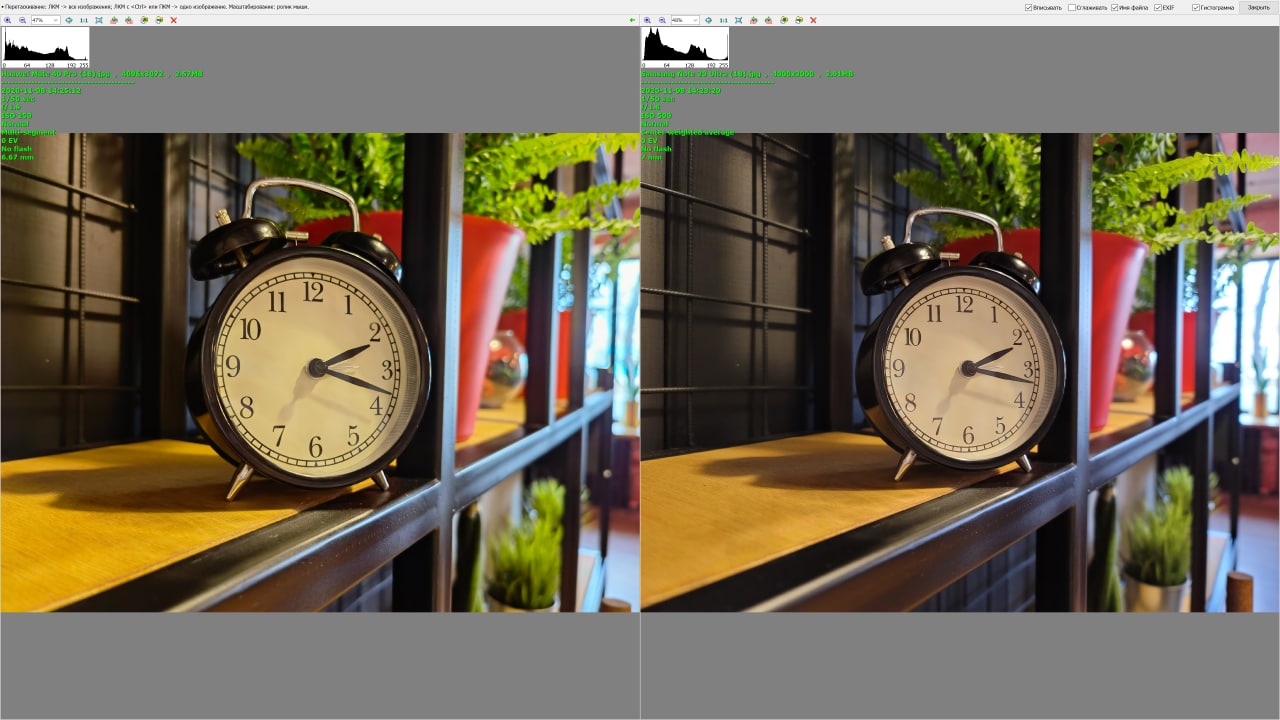
Task: Zoom out on the left Huawei image
Action: click(x=22, y=20)
